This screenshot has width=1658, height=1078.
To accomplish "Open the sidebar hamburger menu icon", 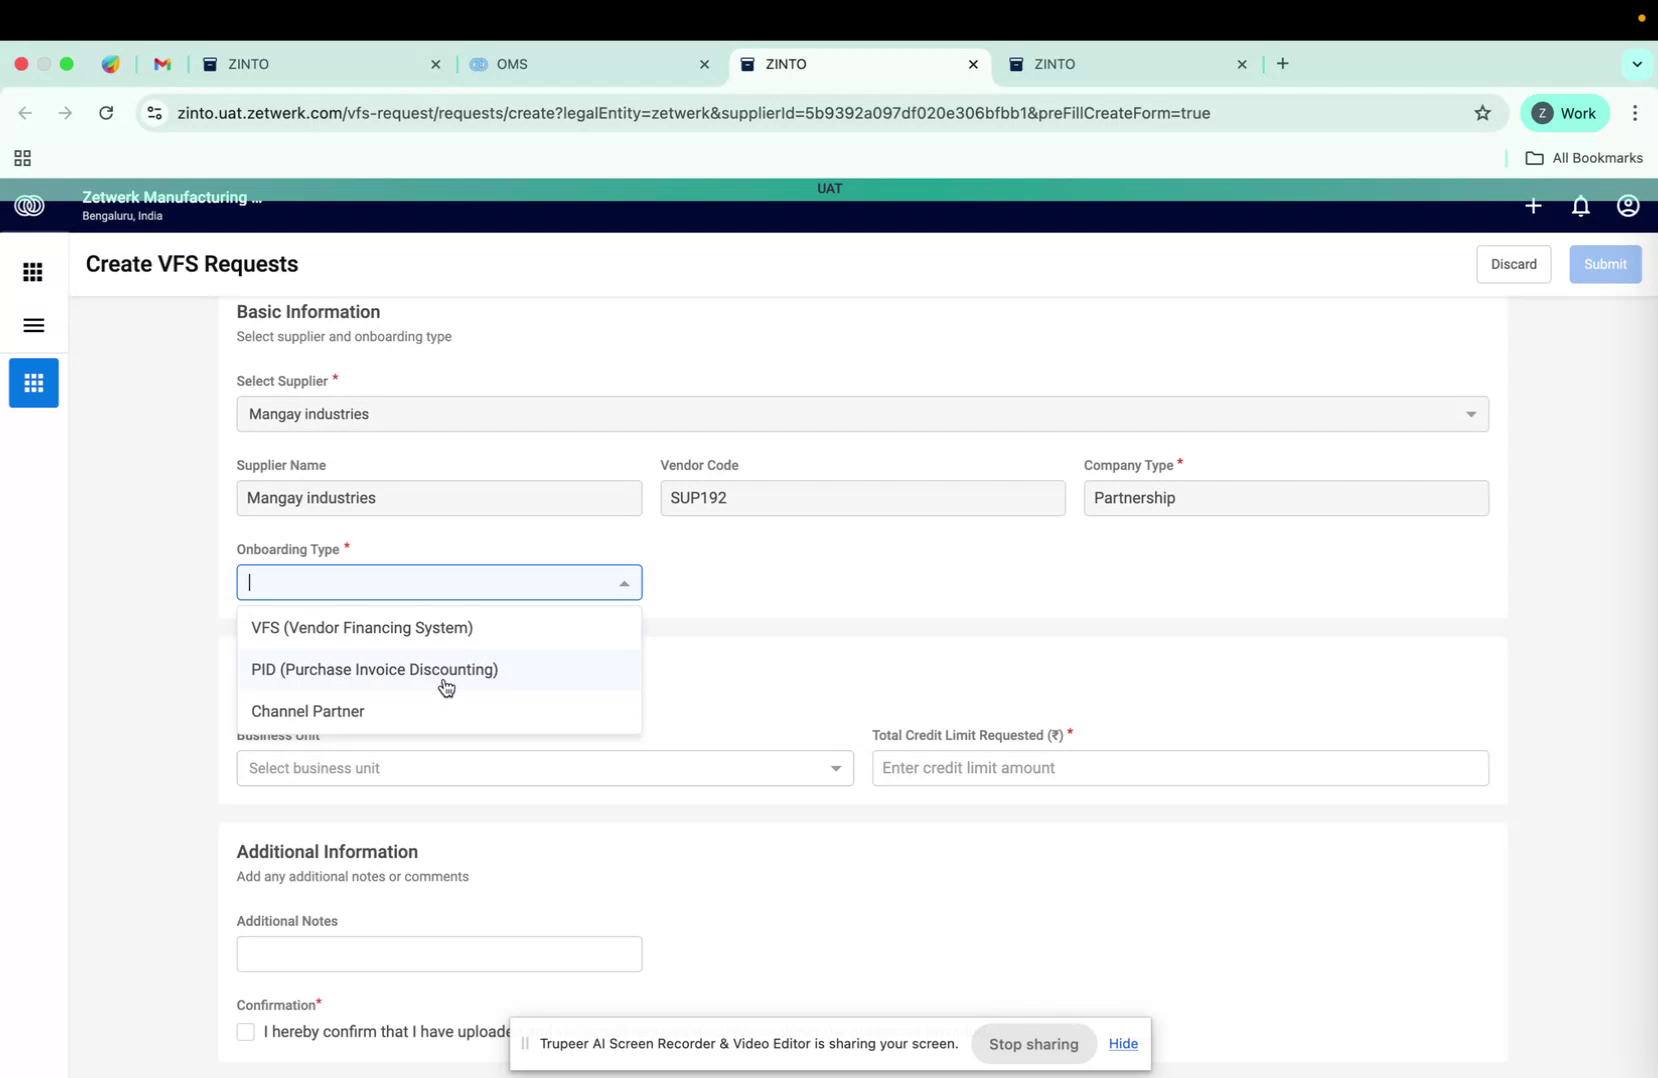I will click(33, 325).
